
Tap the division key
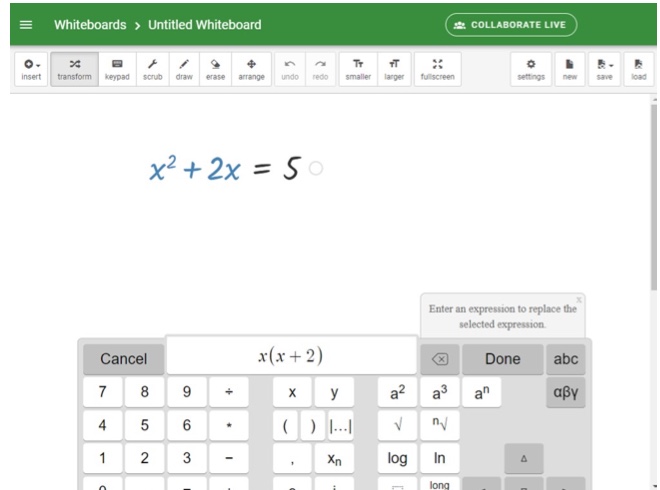point(229,392)
